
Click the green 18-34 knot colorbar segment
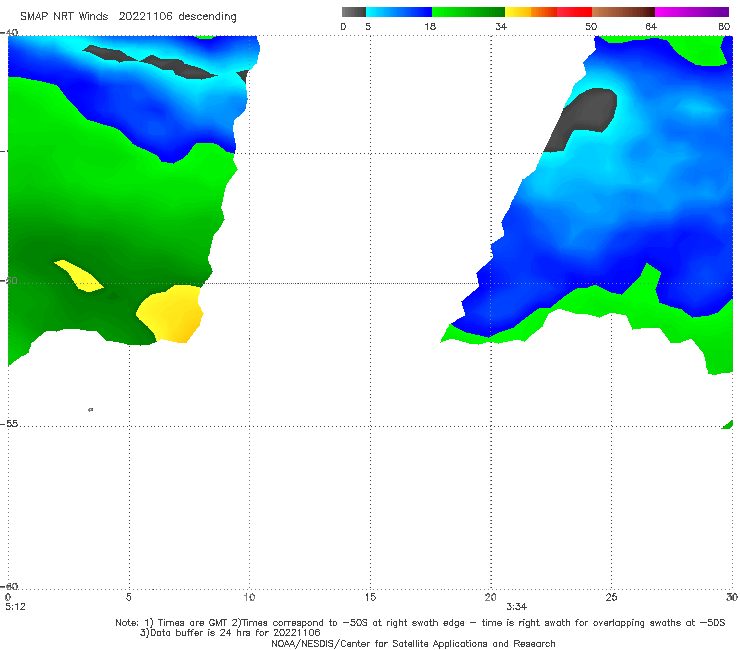[468, 12]
